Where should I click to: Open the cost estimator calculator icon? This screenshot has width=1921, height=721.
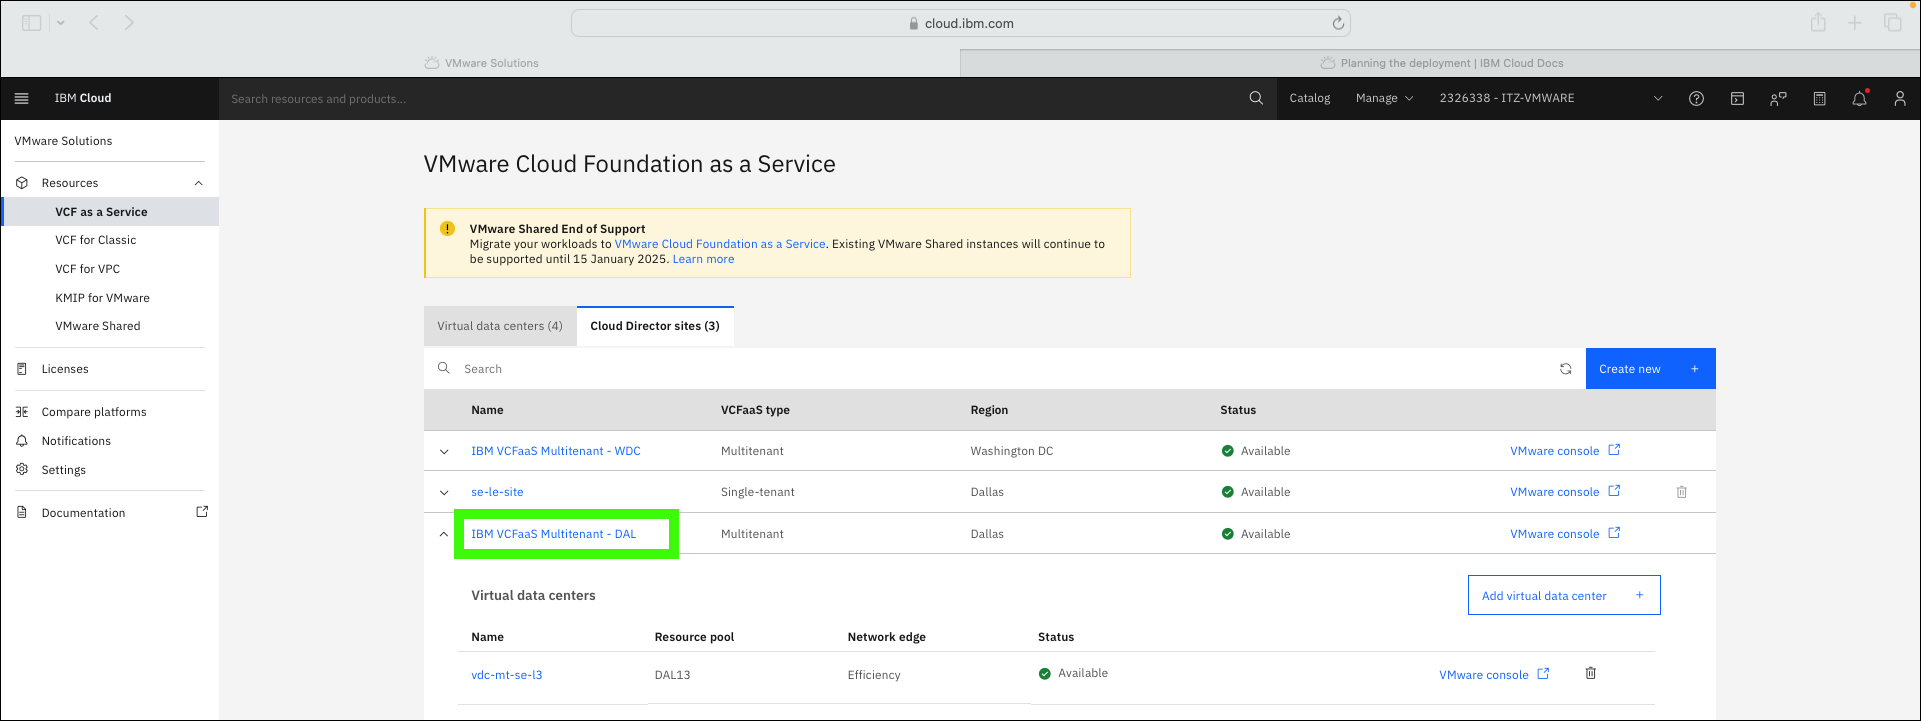tap(1820, 98)
